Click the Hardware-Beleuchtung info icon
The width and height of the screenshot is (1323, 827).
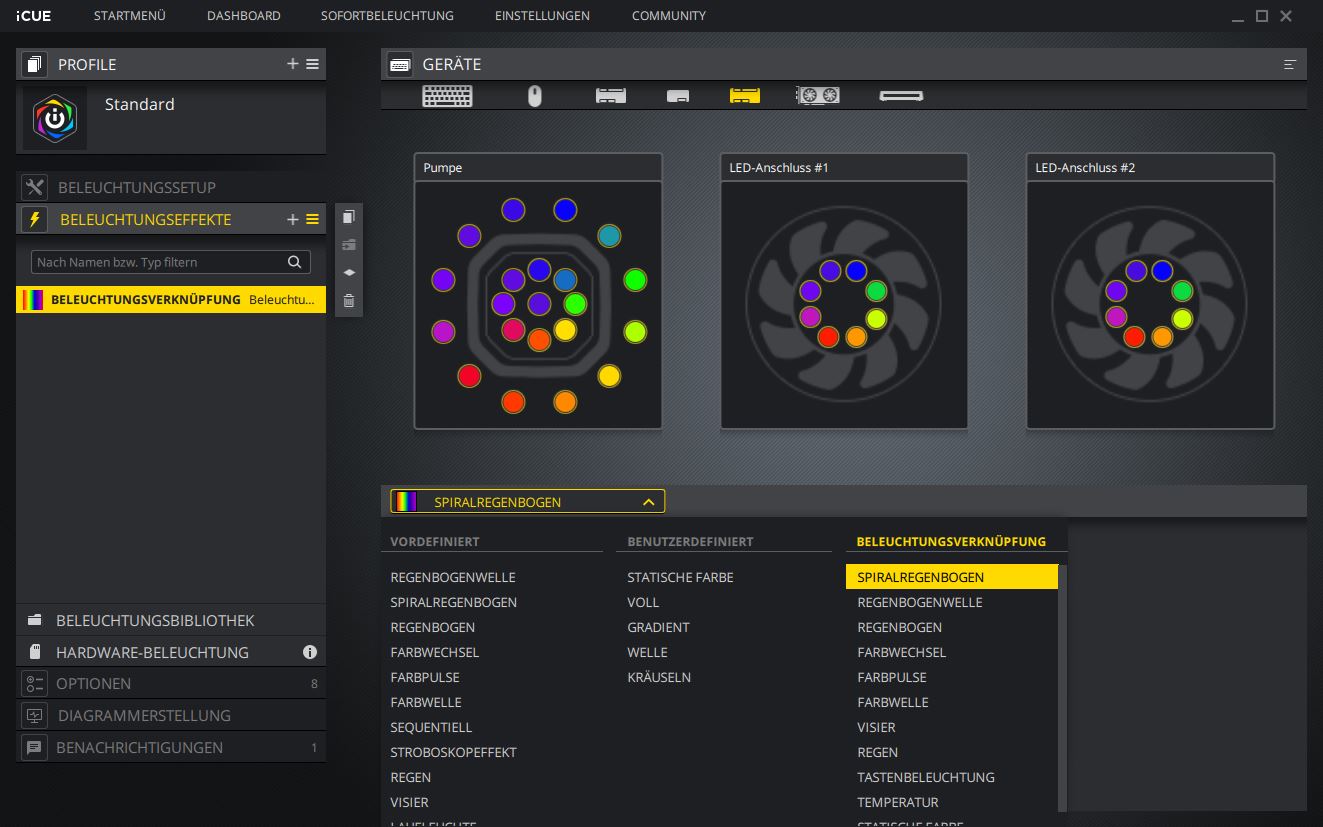[x=310, y=652]
